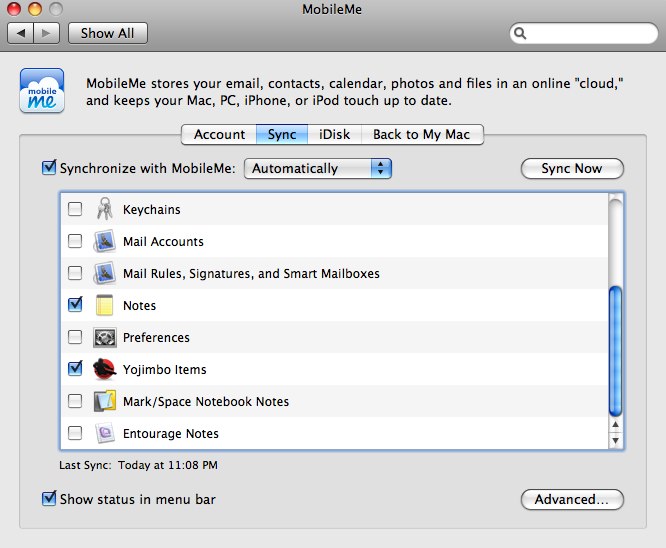Toggle Synchronize with MobileMe checkbox
This screenshot has height=548, width=666.
click(x=49, y=167)
